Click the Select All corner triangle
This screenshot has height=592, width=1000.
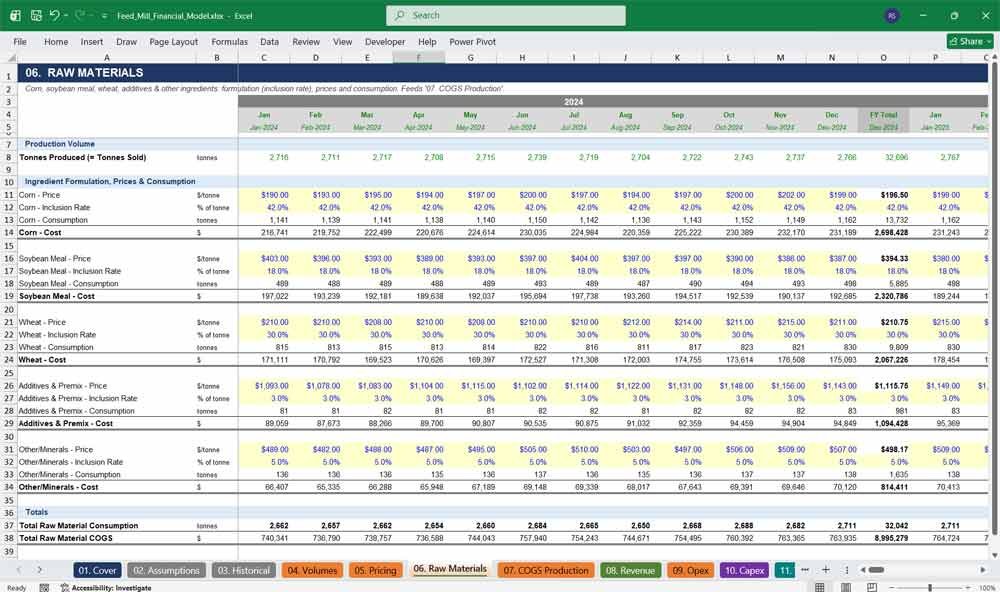(10, 57)
